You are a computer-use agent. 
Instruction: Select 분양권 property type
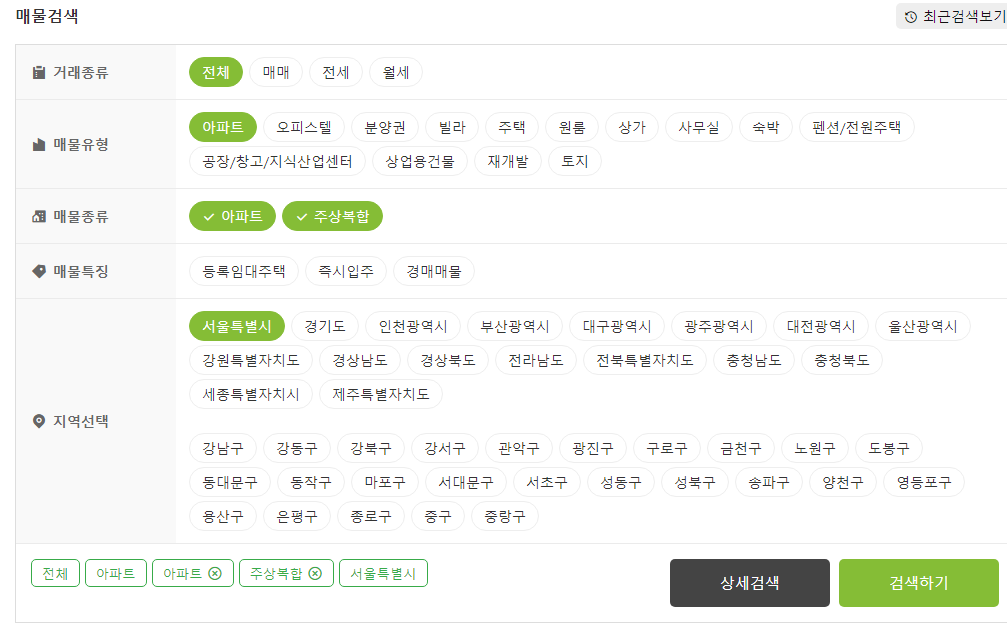click(385, 127)
